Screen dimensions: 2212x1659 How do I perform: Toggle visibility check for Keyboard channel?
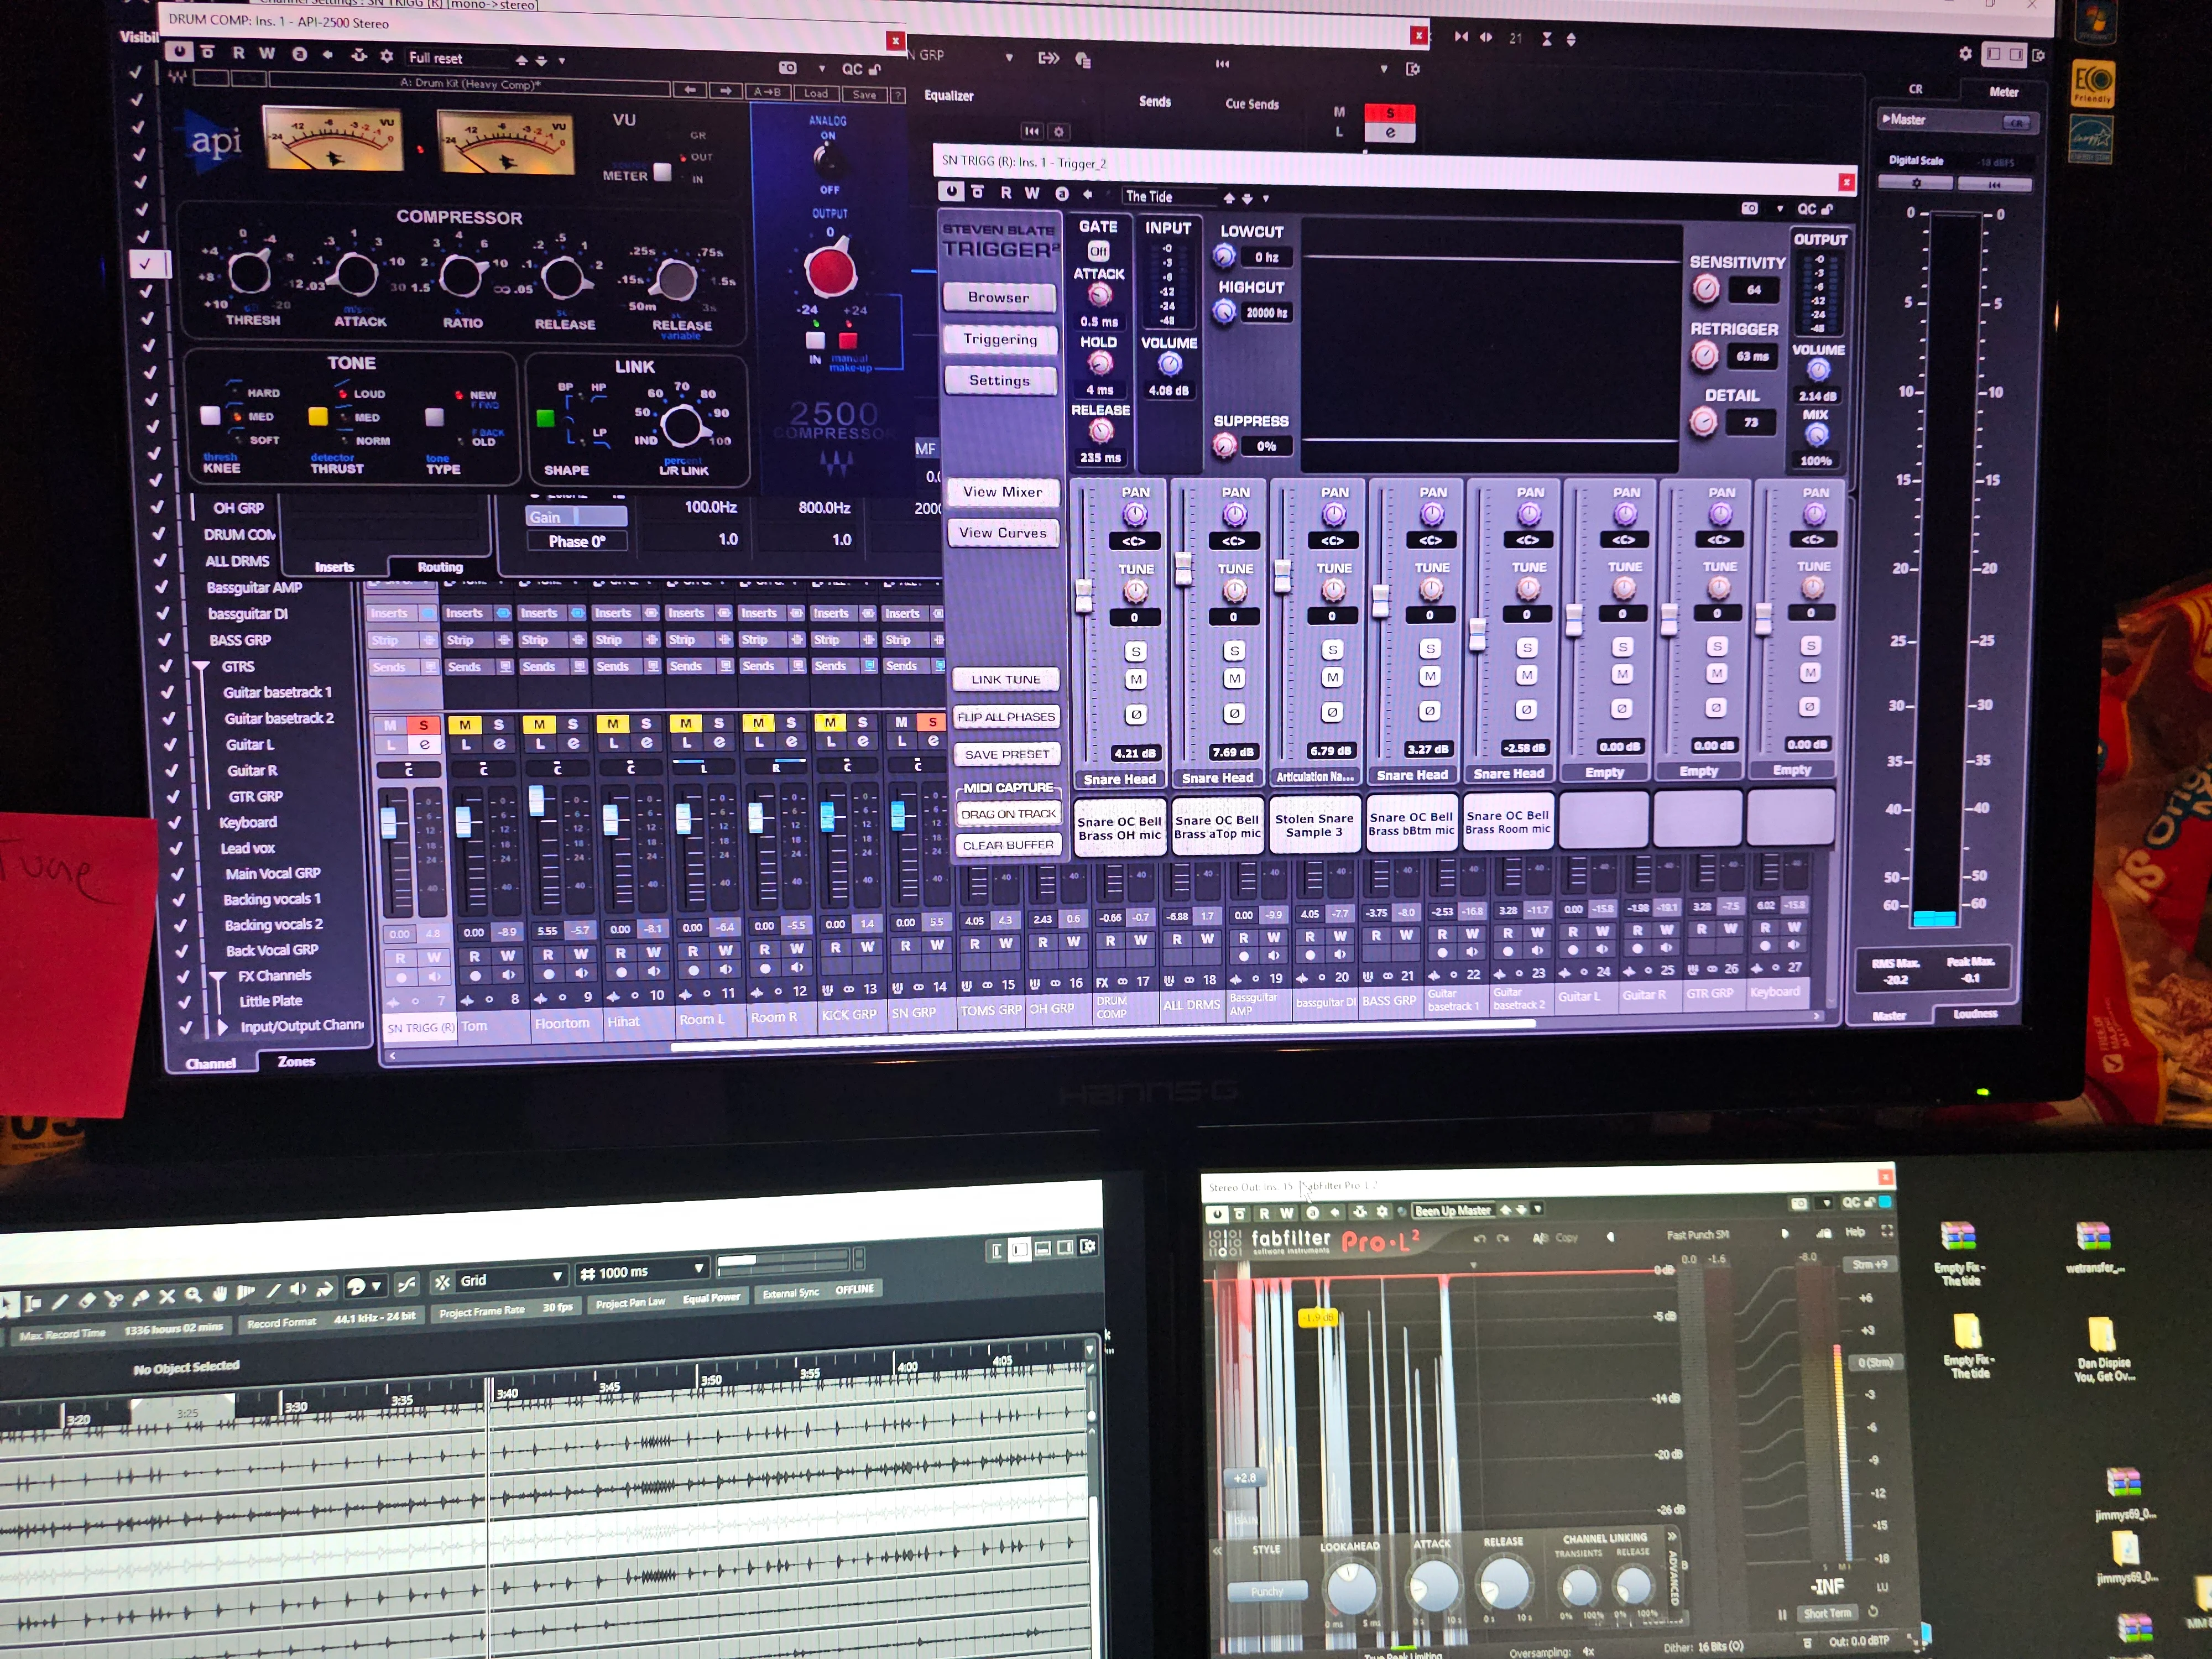pyautogui.click(x=176, y=822)
